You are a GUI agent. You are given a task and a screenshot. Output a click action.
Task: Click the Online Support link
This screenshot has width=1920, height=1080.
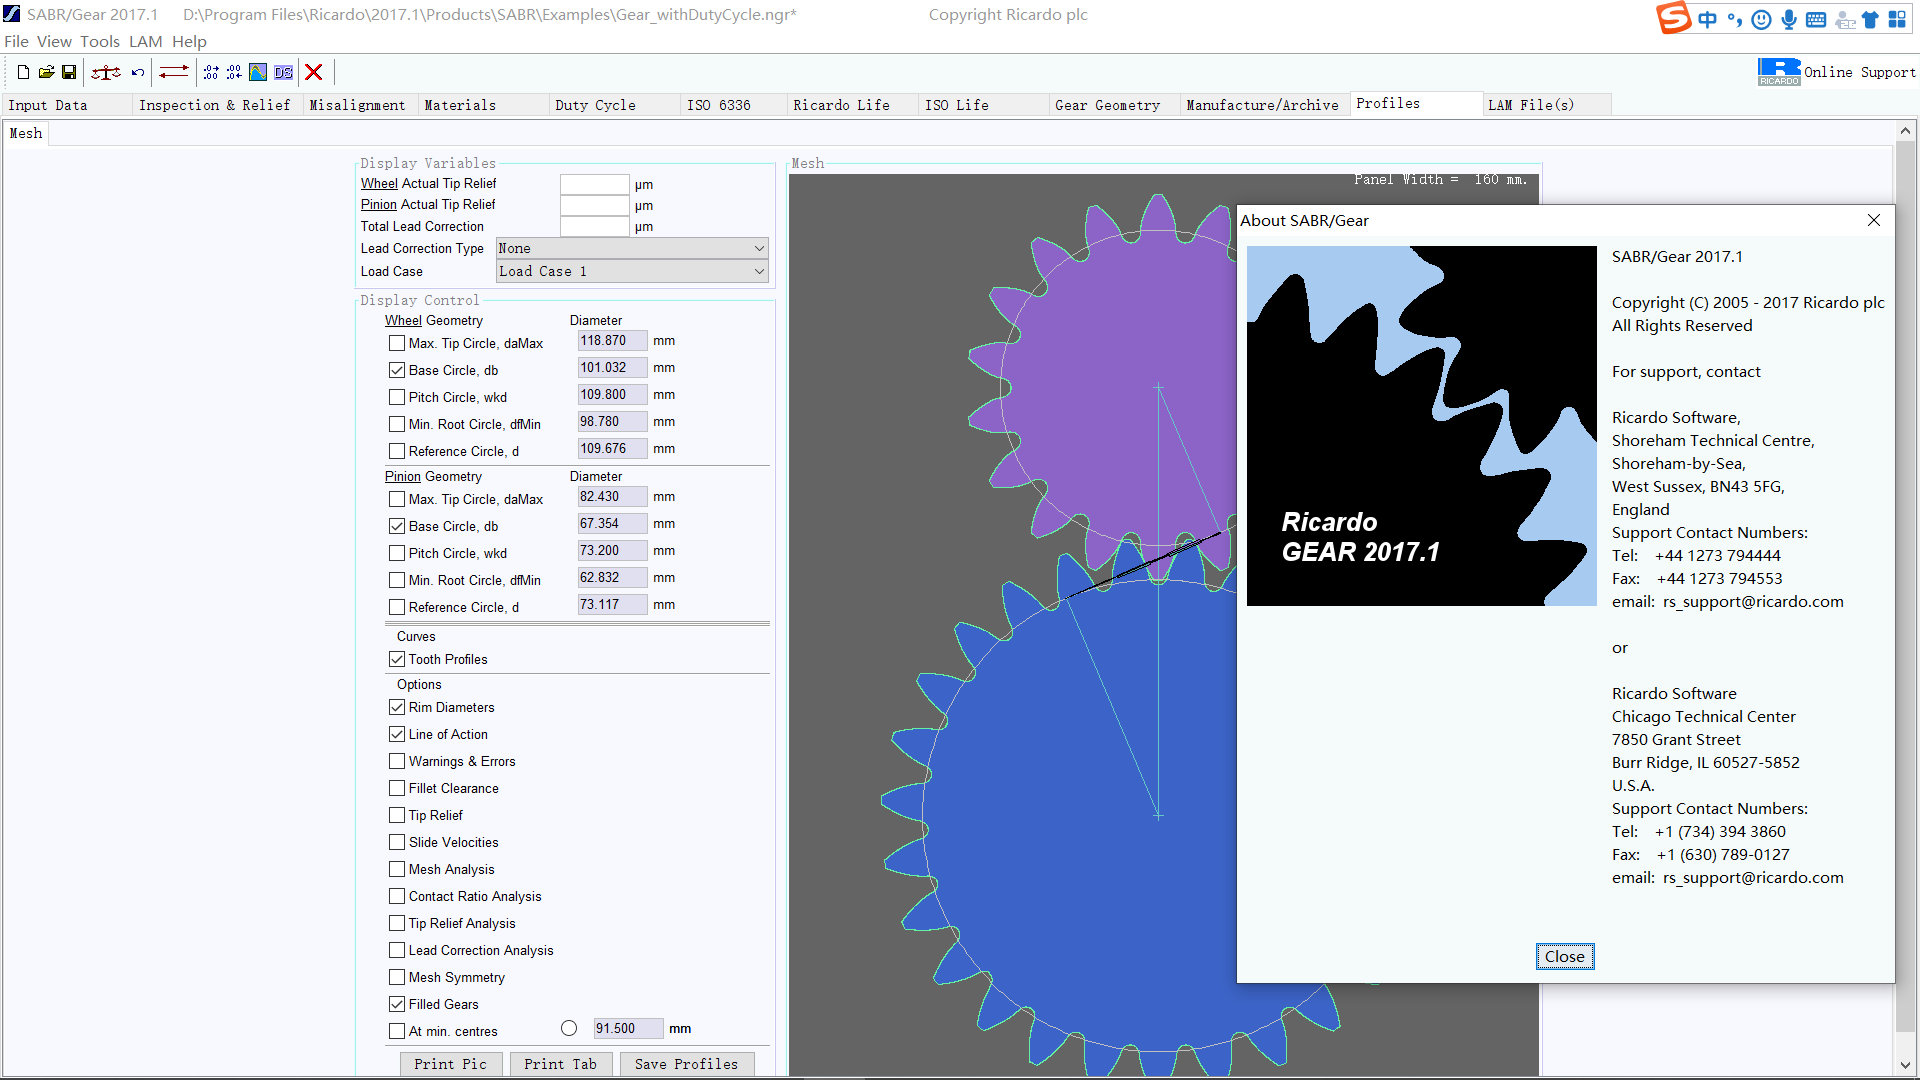(1860, 72)
